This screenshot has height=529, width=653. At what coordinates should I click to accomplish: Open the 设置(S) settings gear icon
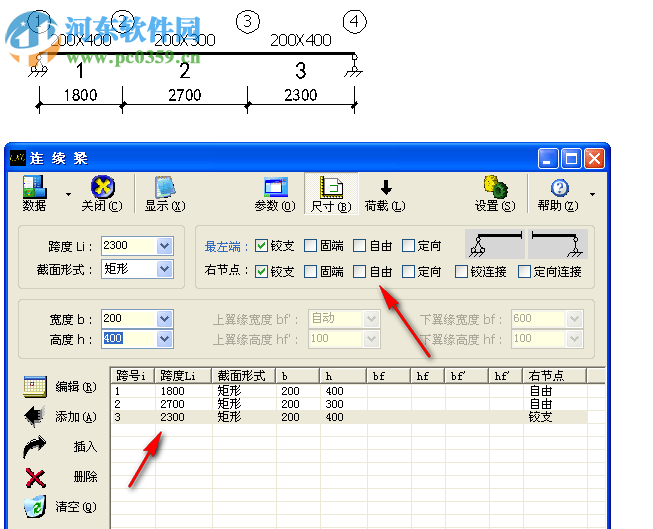(495, 193)
